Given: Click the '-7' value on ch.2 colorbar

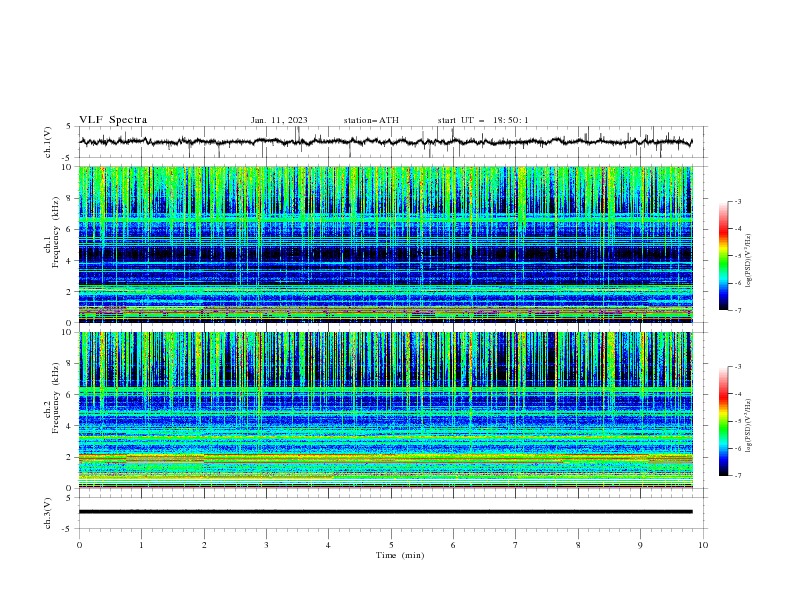Looking at the screenshot, I should click(737, 475).
